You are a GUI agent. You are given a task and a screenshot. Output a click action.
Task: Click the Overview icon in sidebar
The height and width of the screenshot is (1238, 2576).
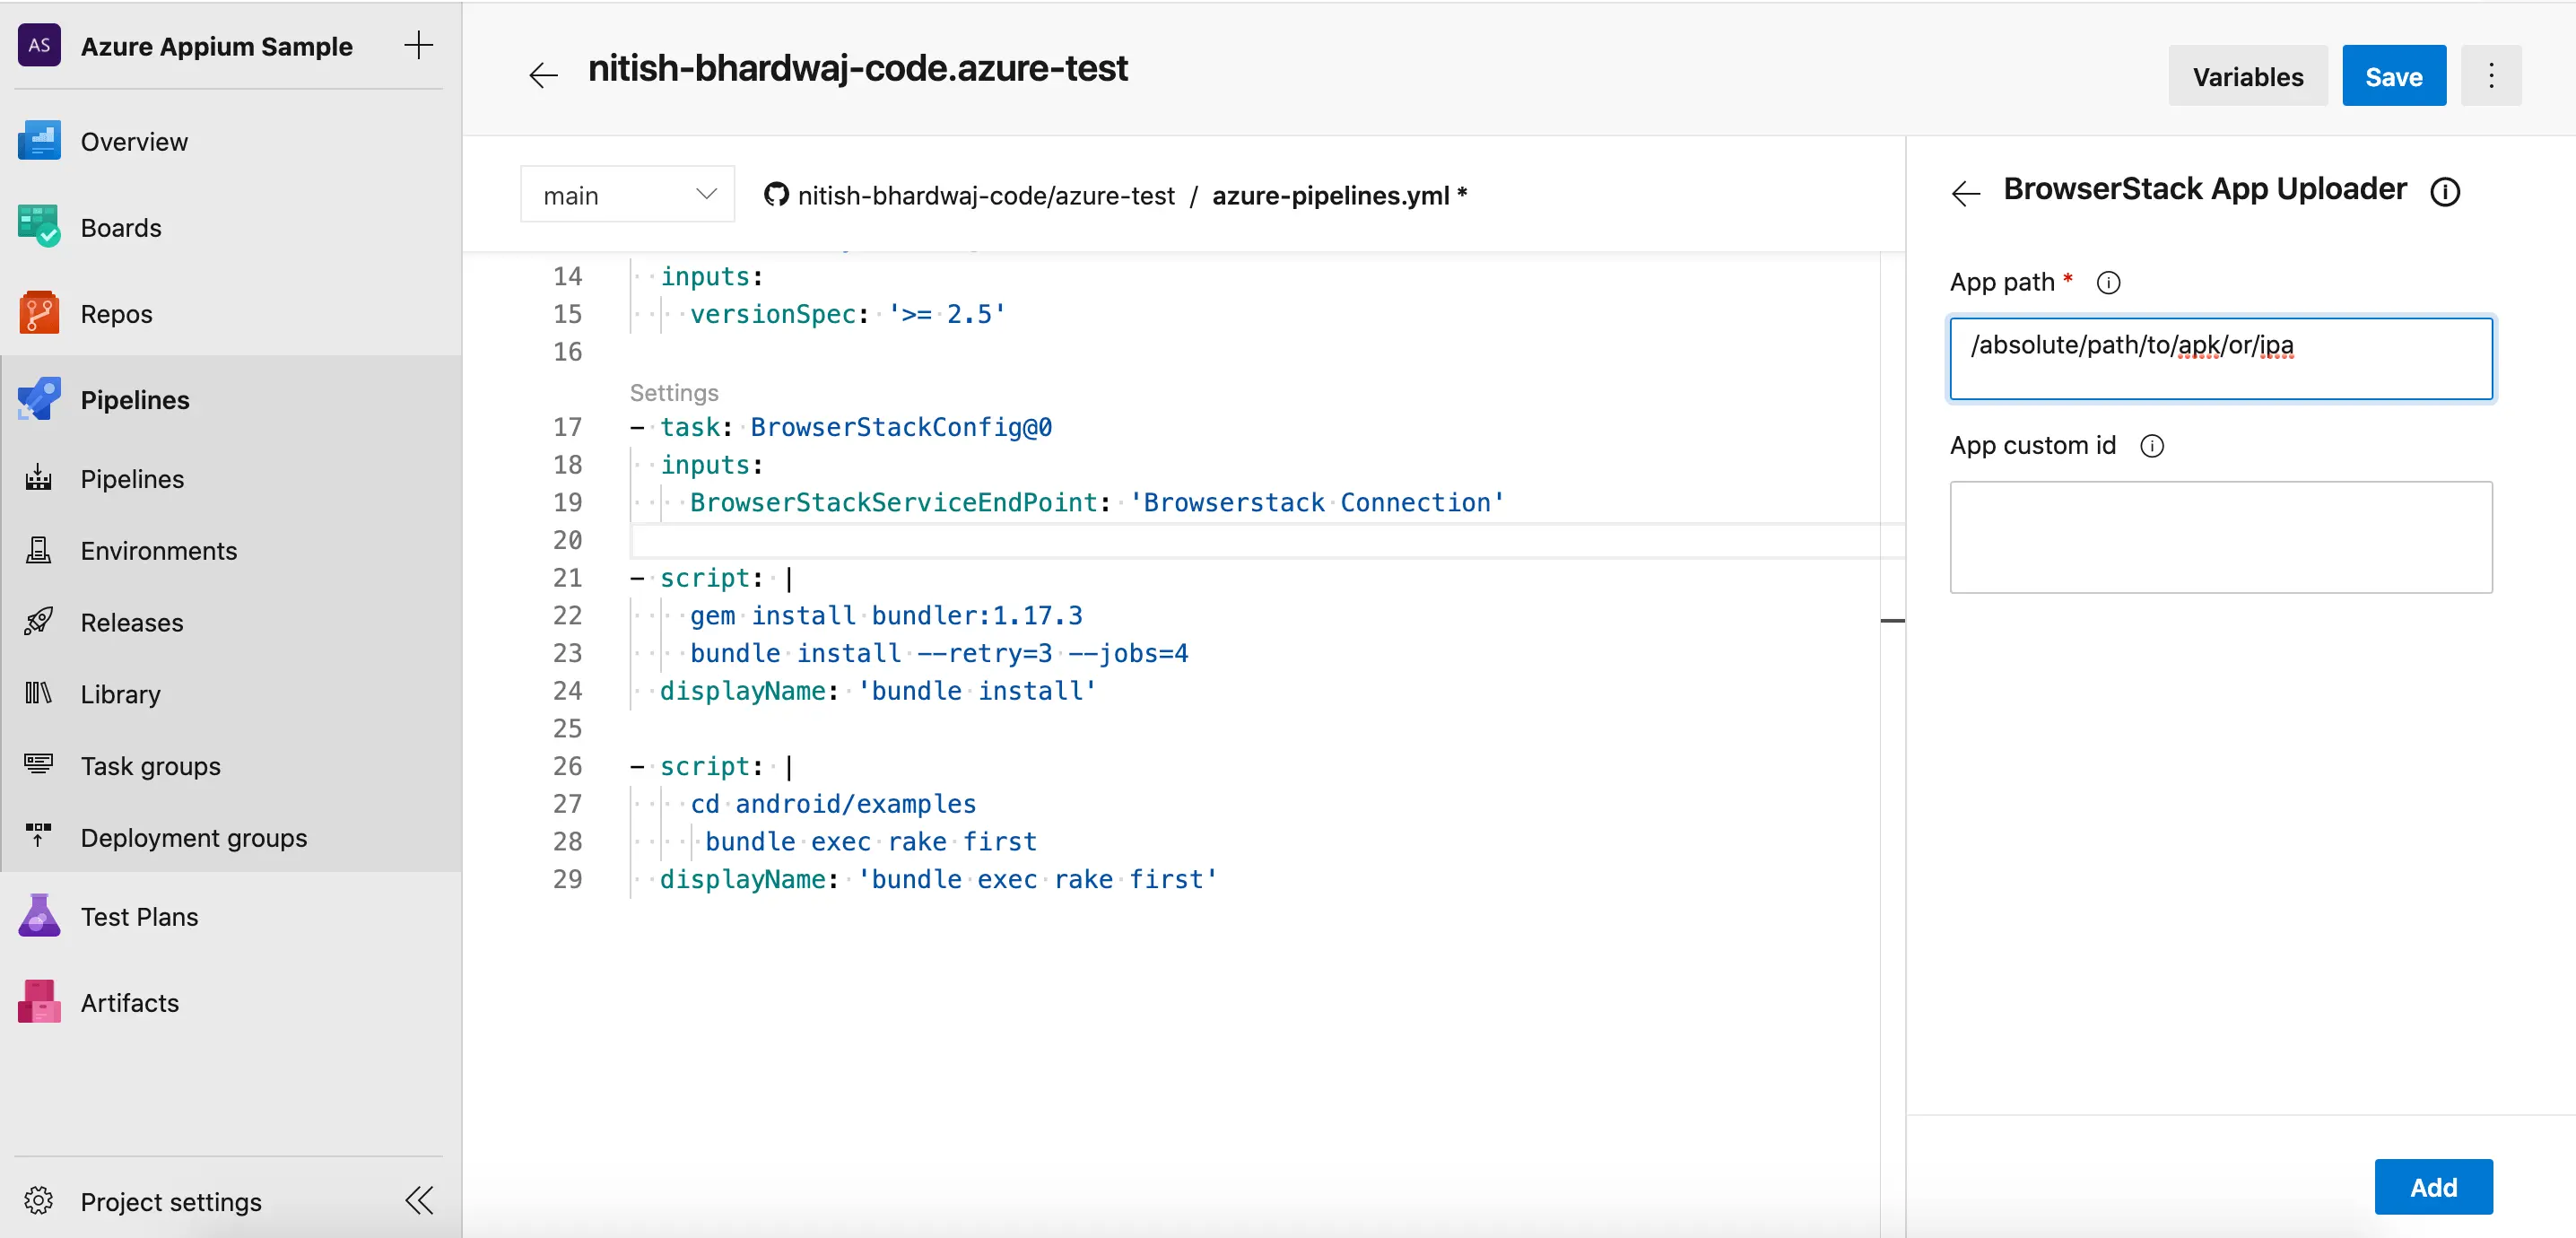[39, 141]
